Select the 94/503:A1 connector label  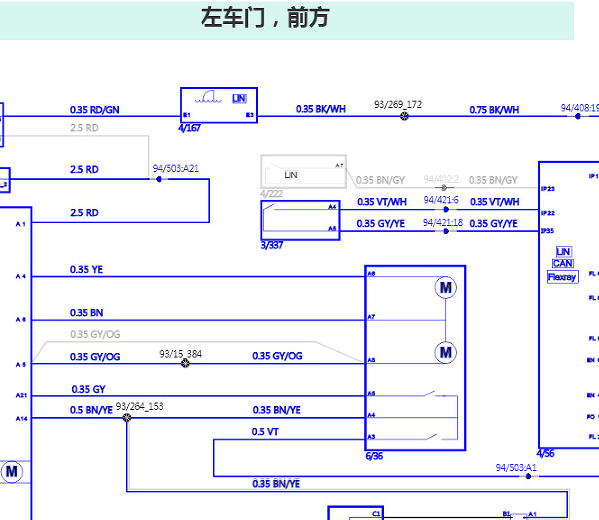tap(516, 468)
